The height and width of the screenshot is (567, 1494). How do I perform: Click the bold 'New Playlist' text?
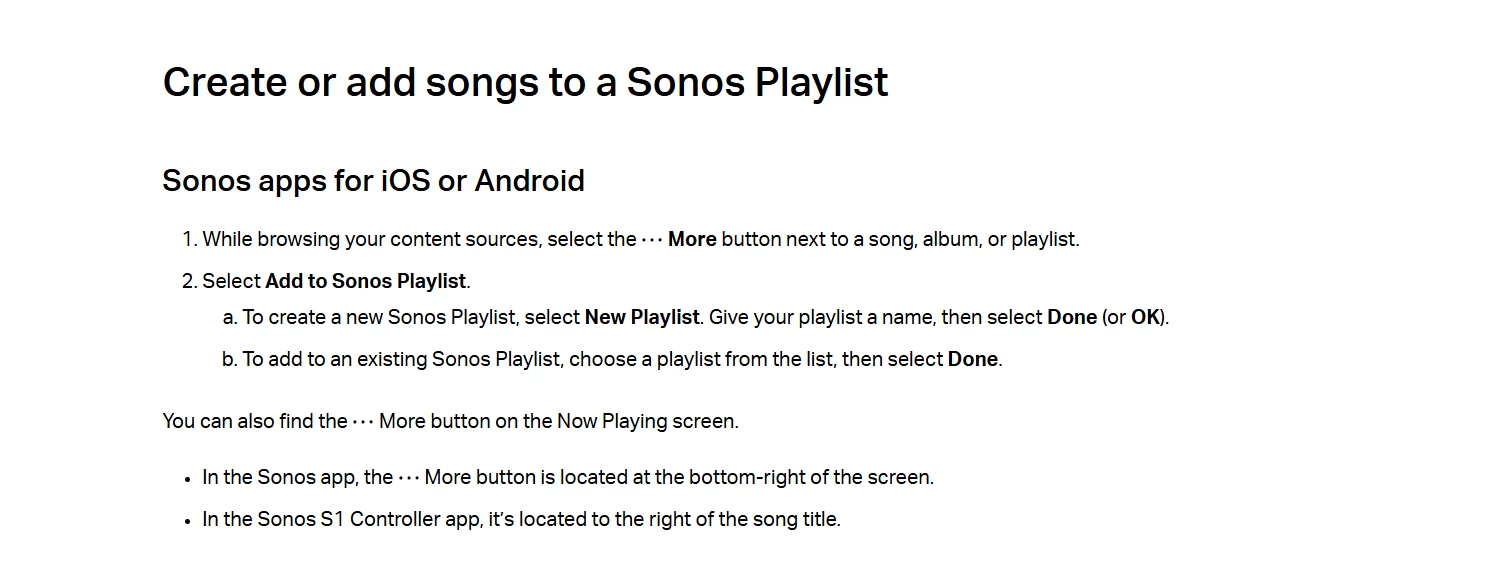click(642, 317)
